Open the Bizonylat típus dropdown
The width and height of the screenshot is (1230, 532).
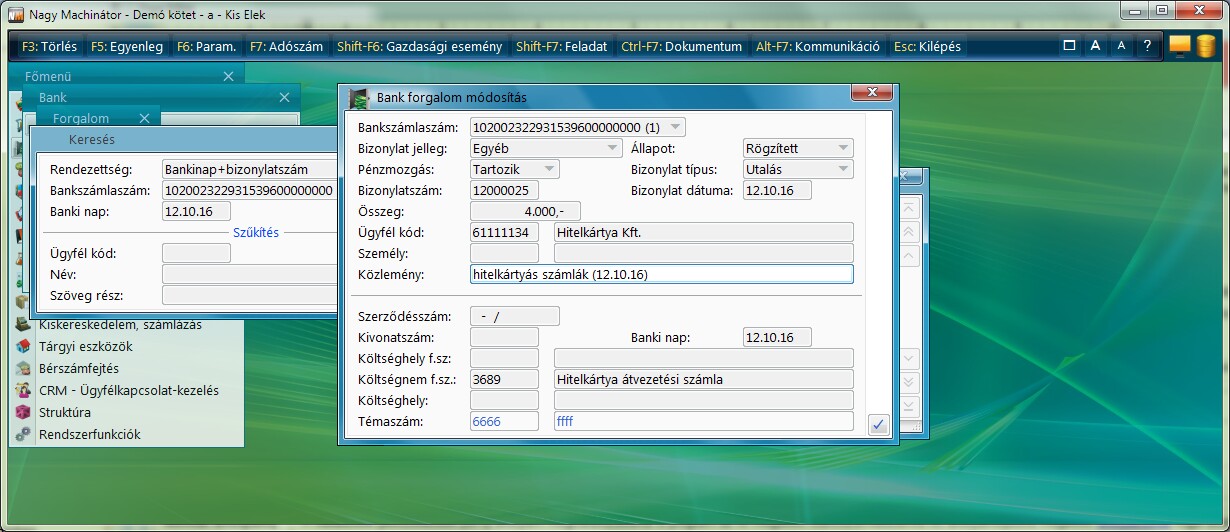[843, 169]
